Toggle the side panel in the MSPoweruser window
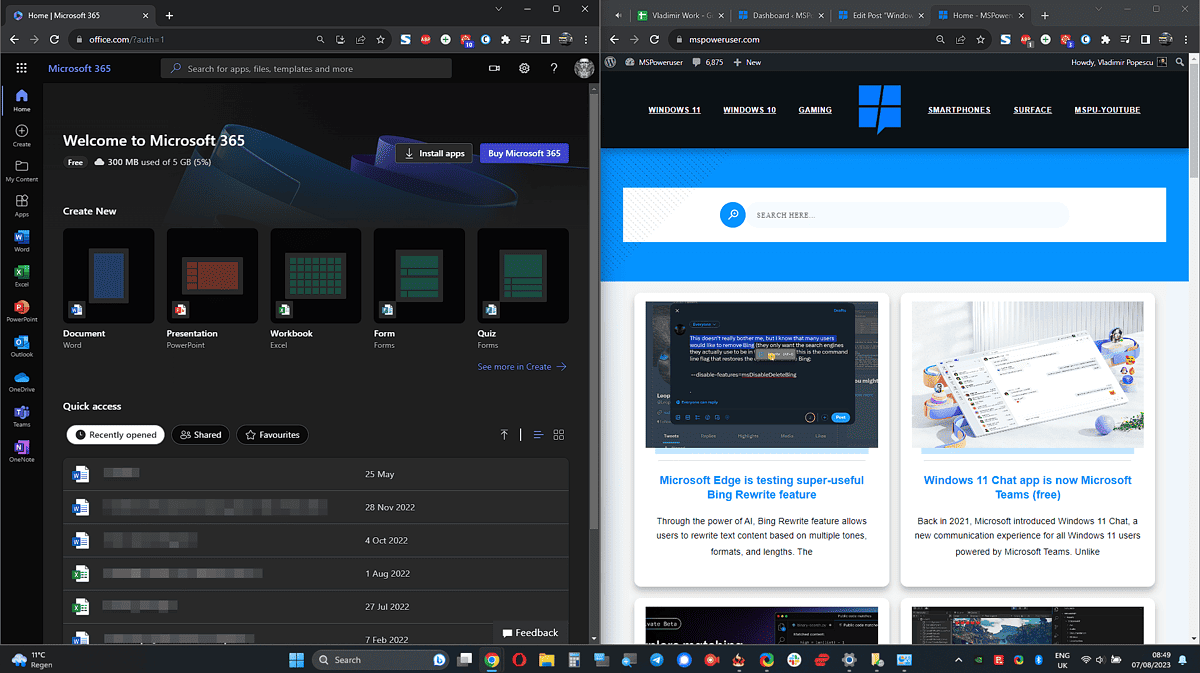This screenshot has width=1200, height=673. point(1144,40)
